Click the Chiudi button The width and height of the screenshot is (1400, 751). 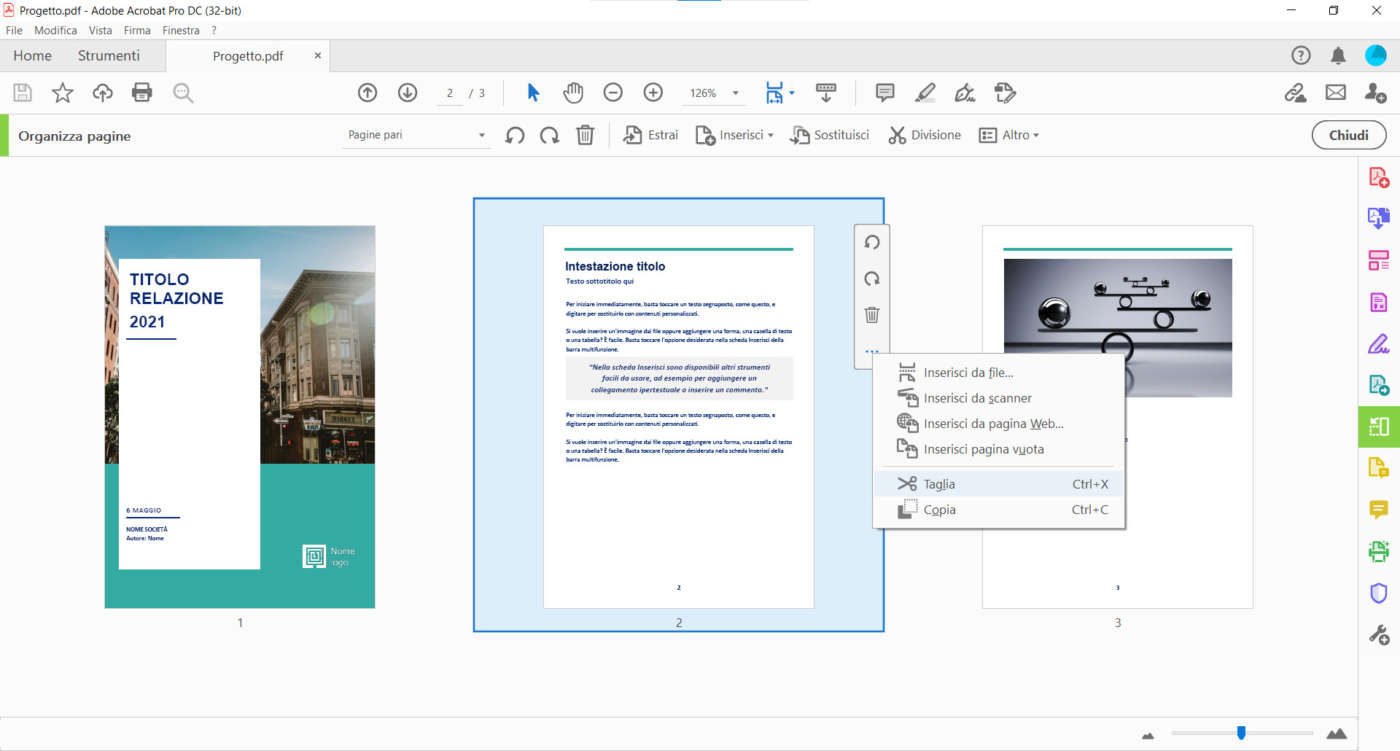[1348, 134]
